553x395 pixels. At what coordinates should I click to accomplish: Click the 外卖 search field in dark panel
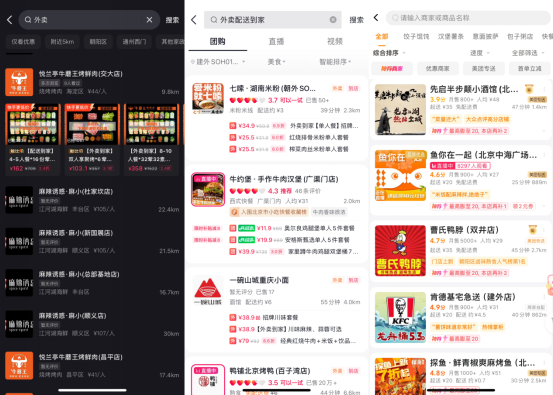(89, 20)
